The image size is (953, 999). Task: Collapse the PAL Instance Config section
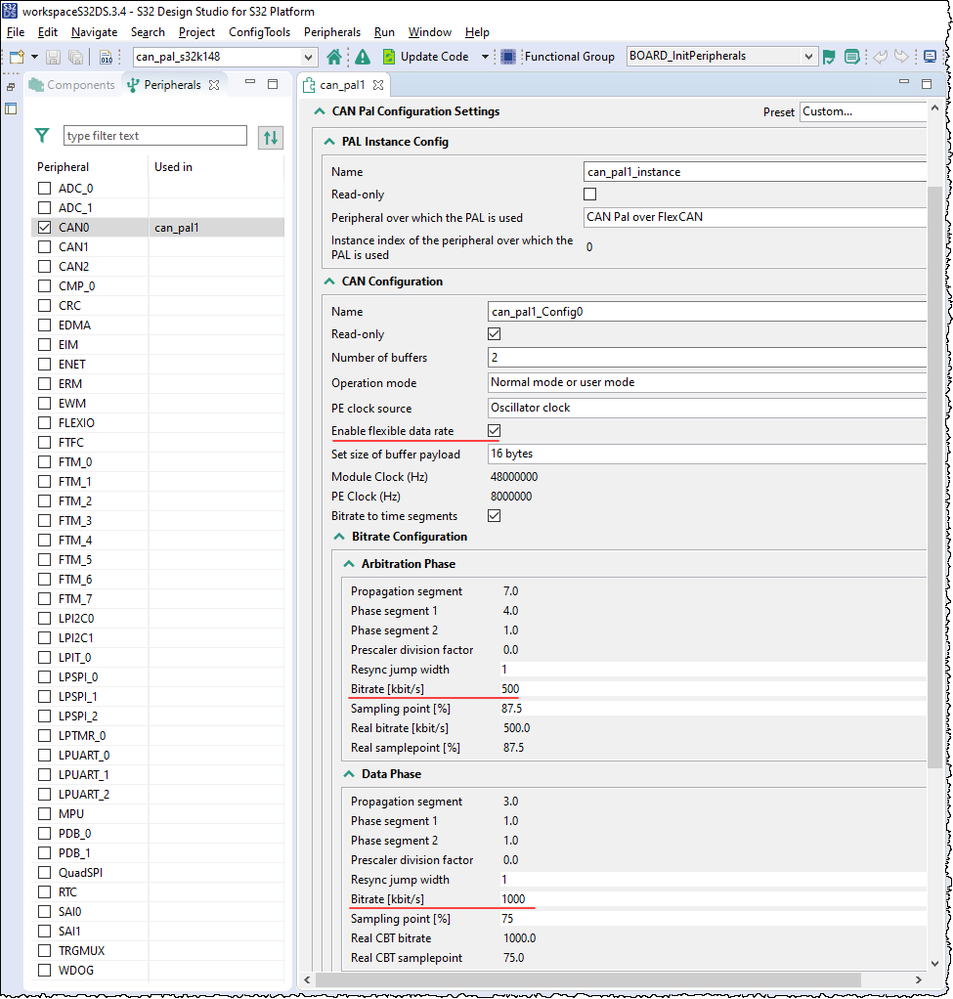330,141
